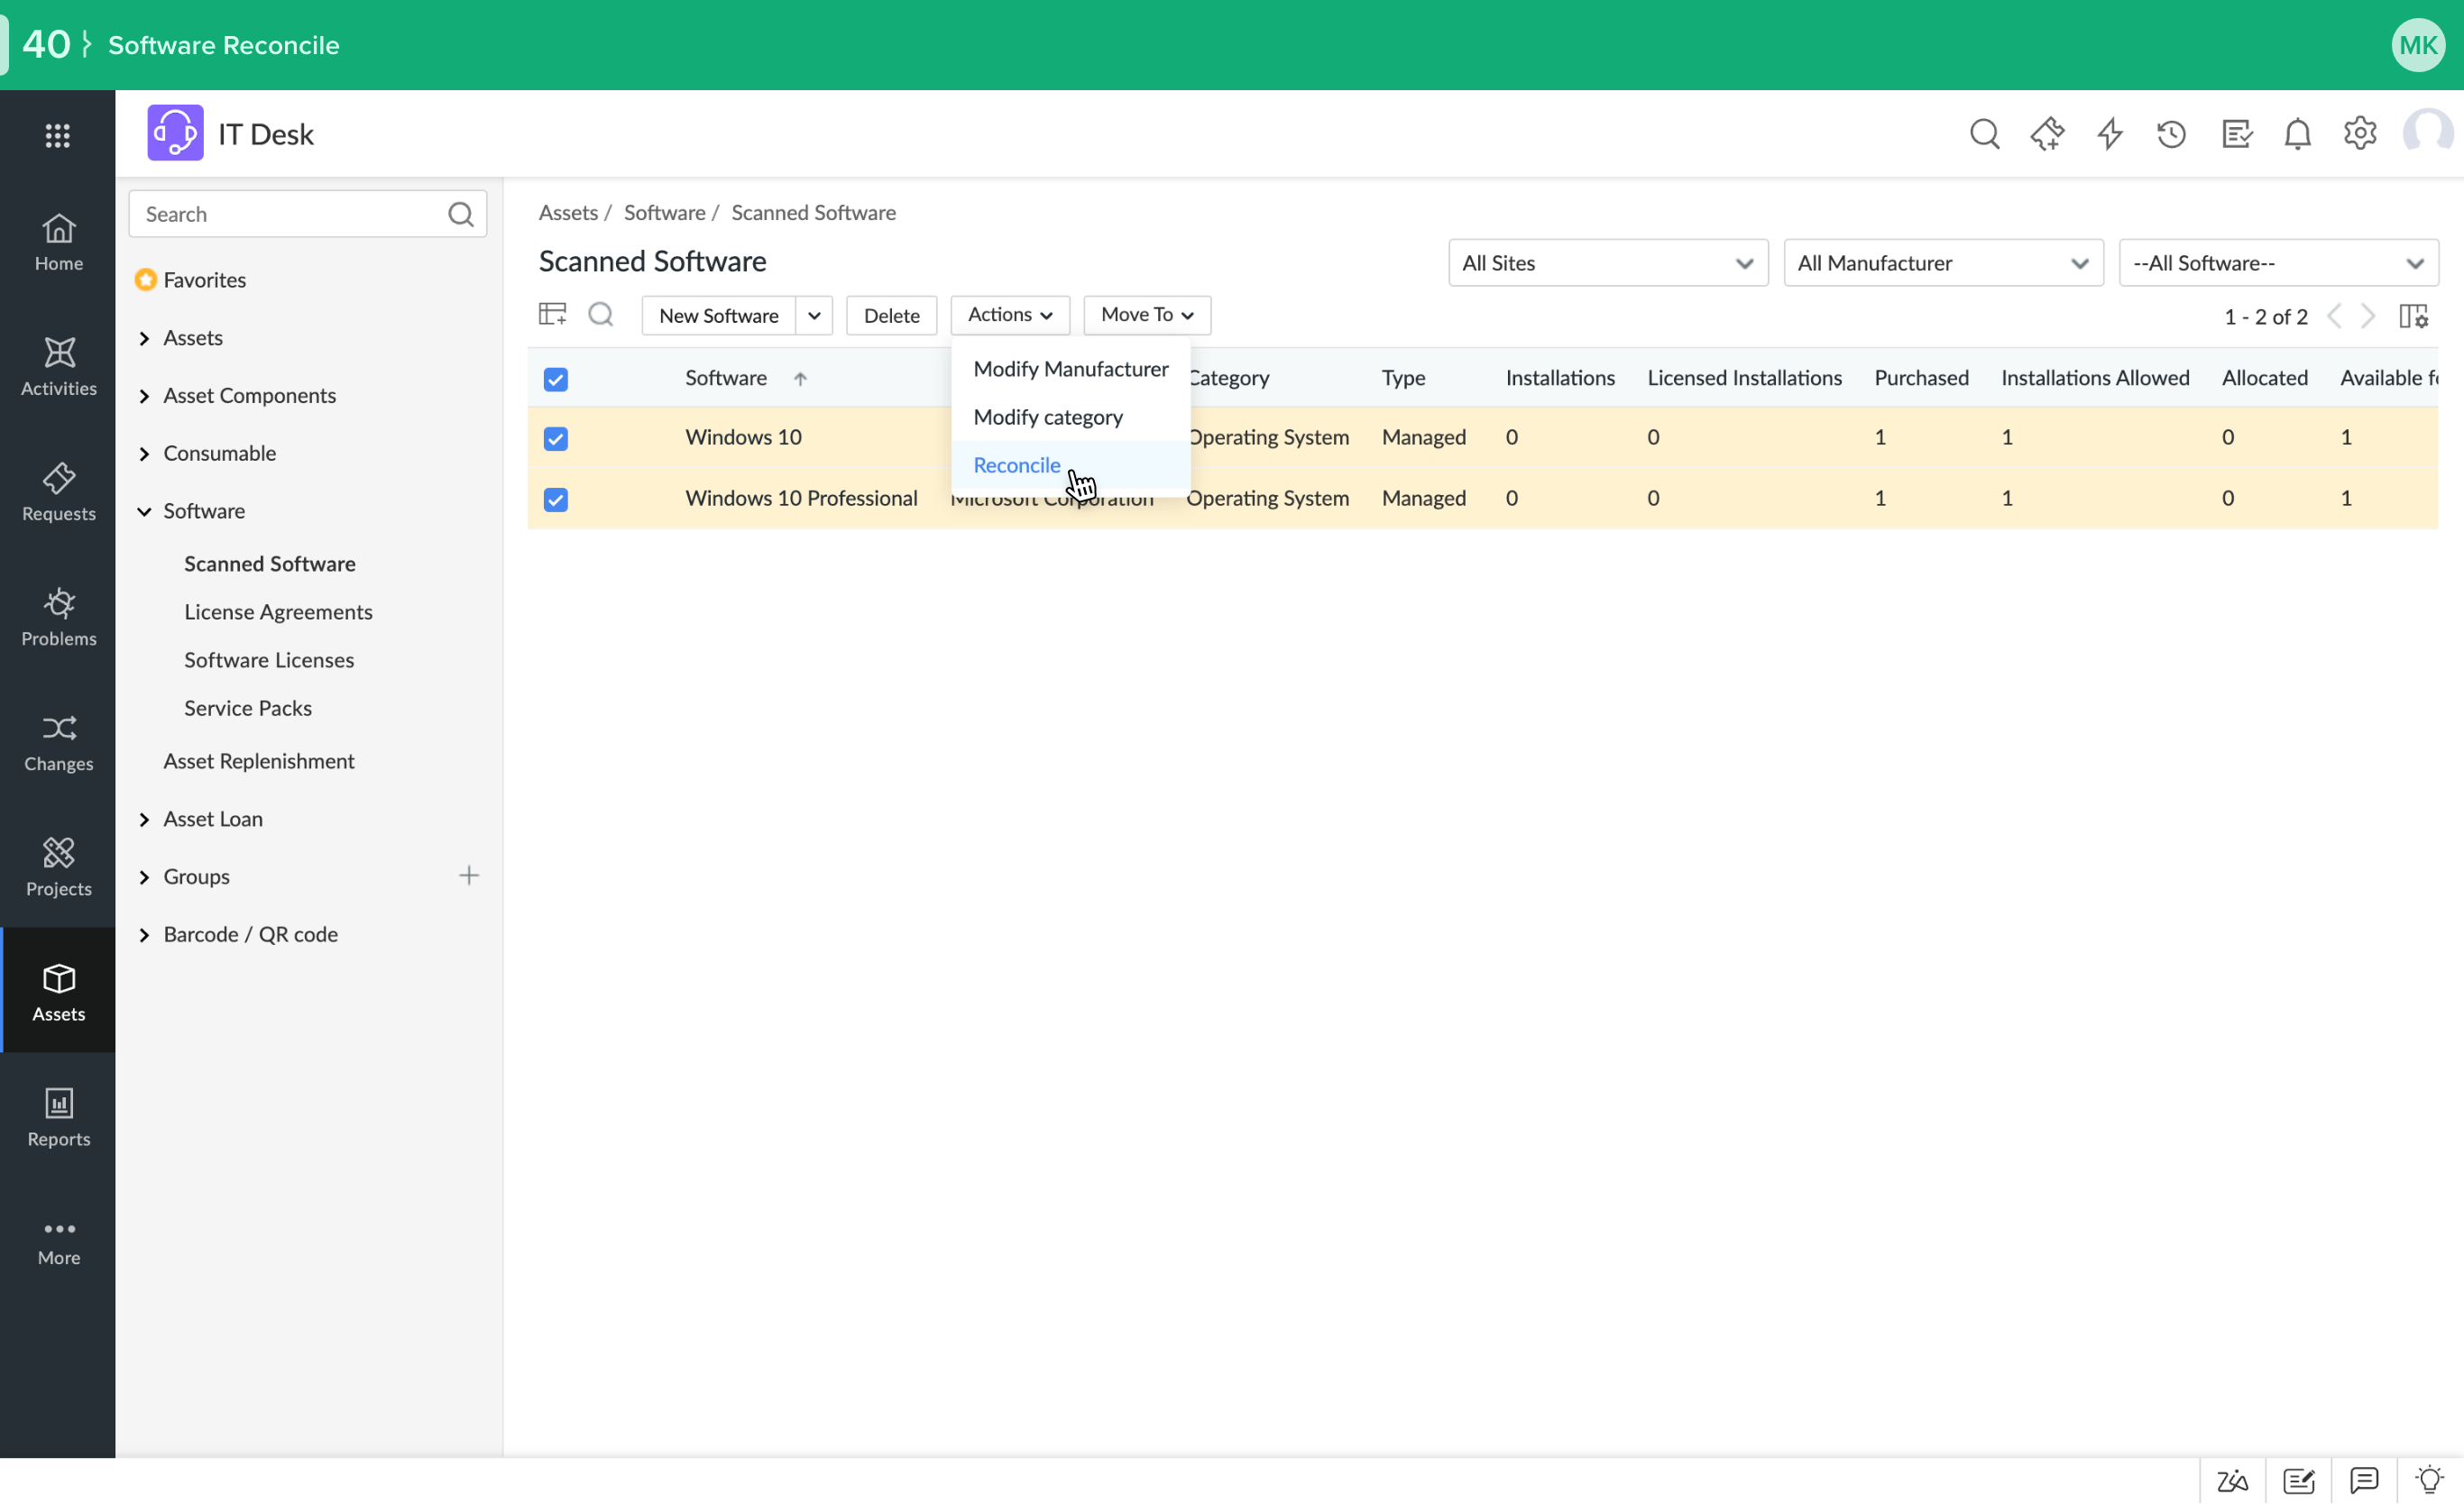Open notifications bell icon
The width and height of the screenshot is (2464, 1504).
[2297, 134]
